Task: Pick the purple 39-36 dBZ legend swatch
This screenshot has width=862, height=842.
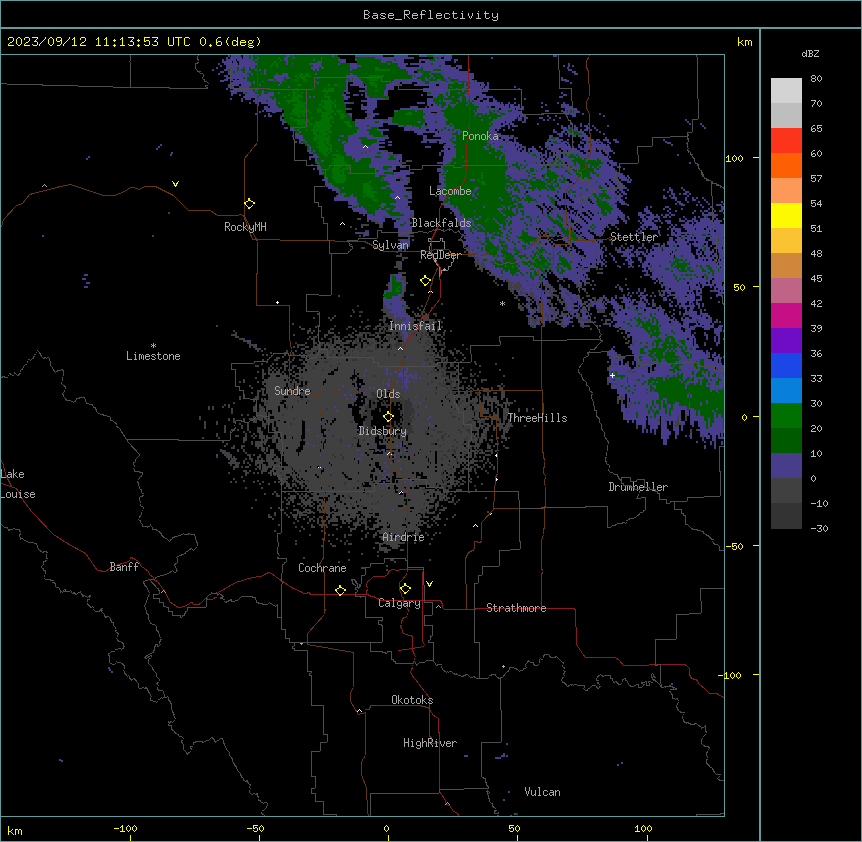Action: (x=786, y=341)
